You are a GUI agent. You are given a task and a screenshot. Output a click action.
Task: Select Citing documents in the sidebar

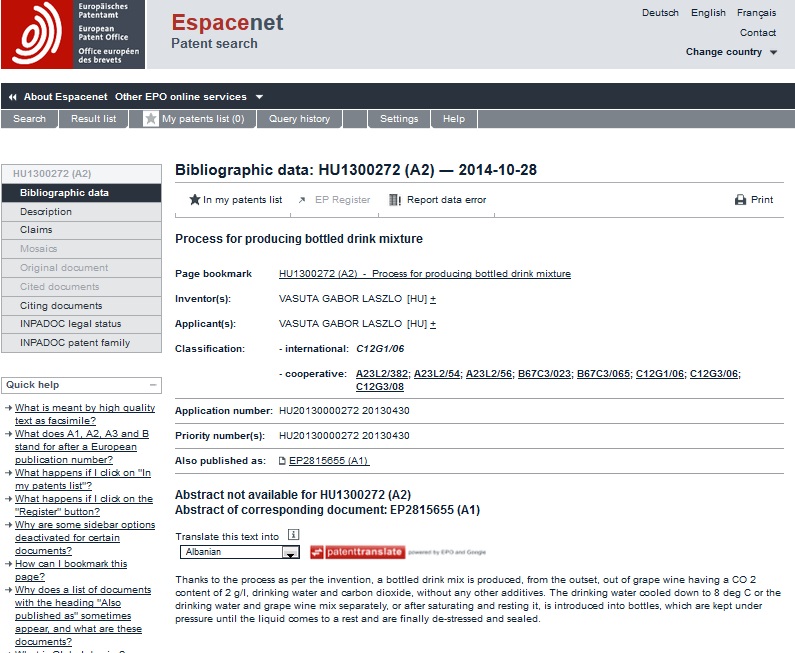82,306
